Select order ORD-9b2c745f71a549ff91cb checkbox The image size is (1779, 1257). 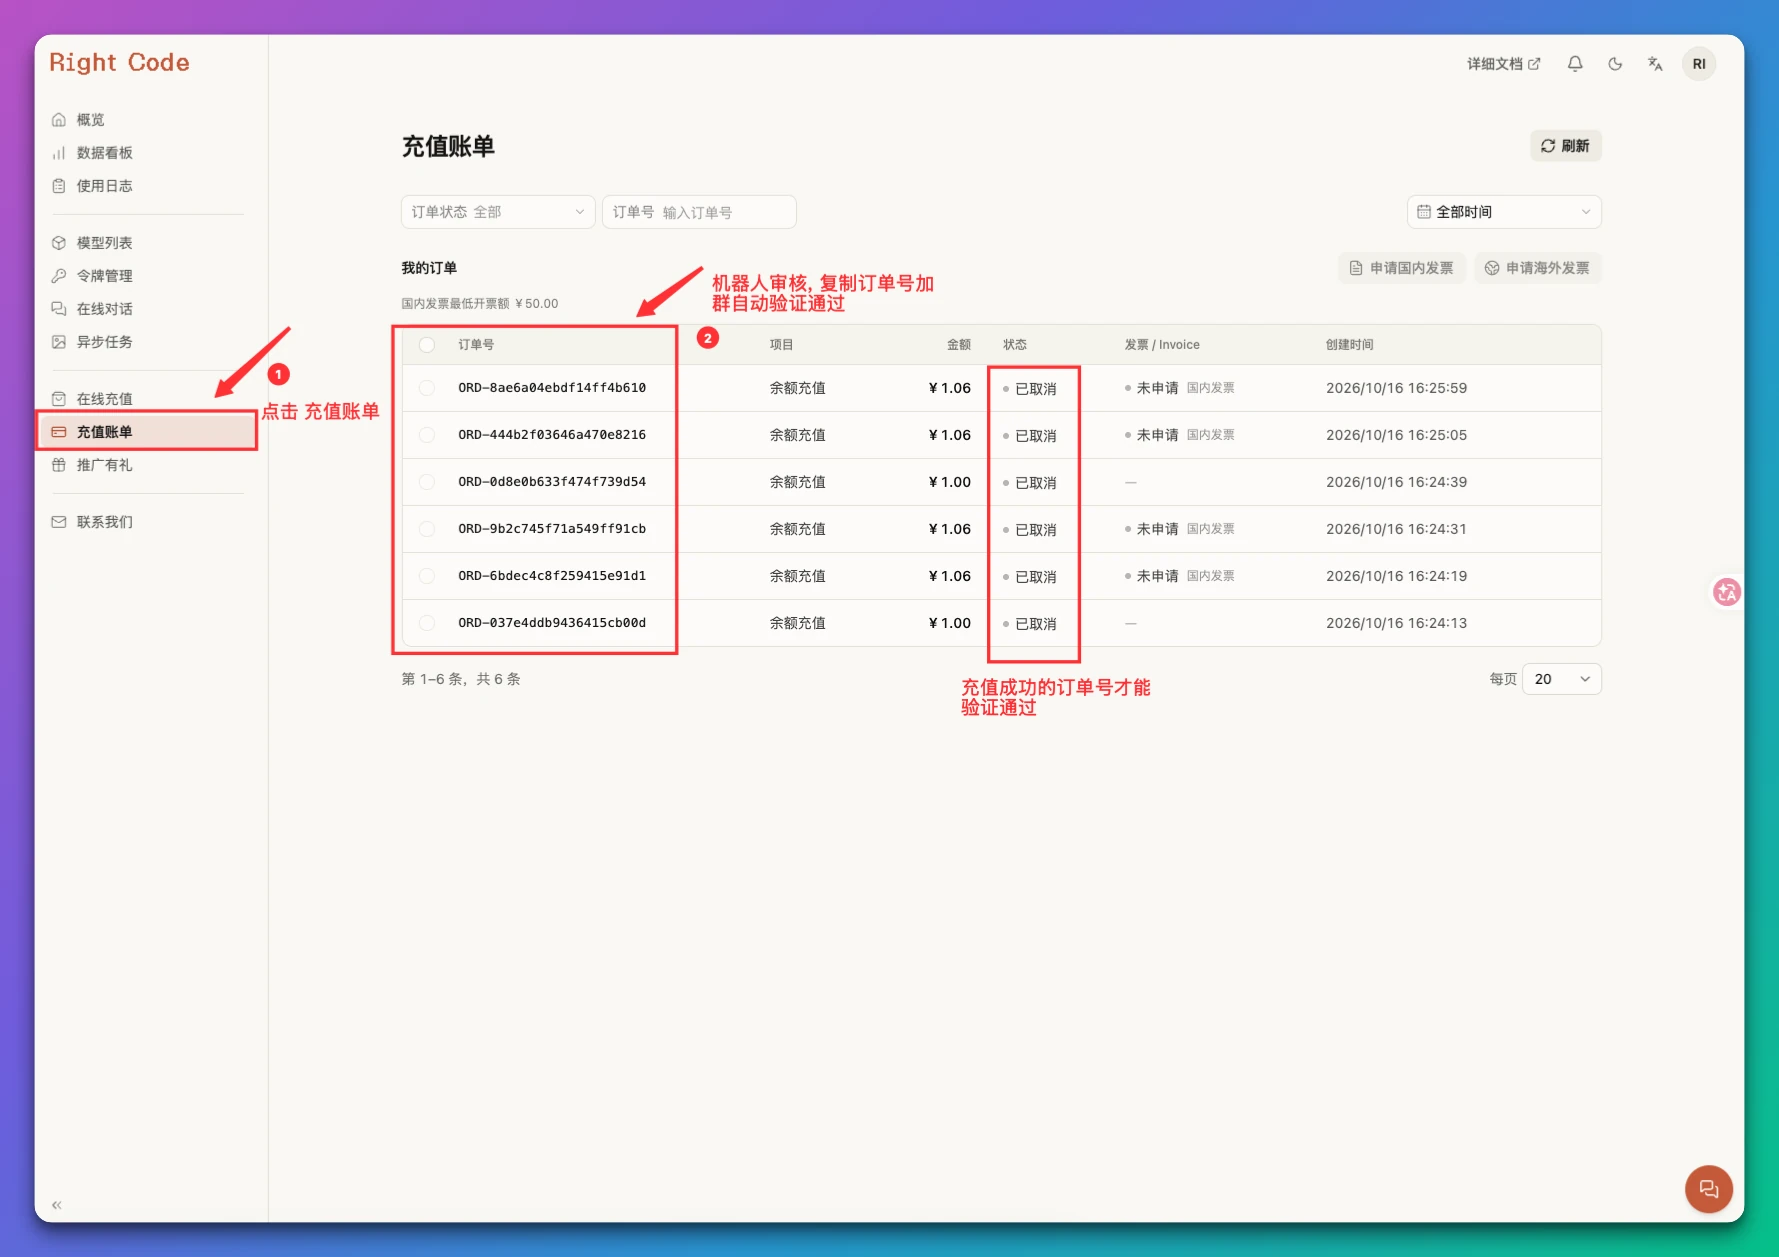427,529
